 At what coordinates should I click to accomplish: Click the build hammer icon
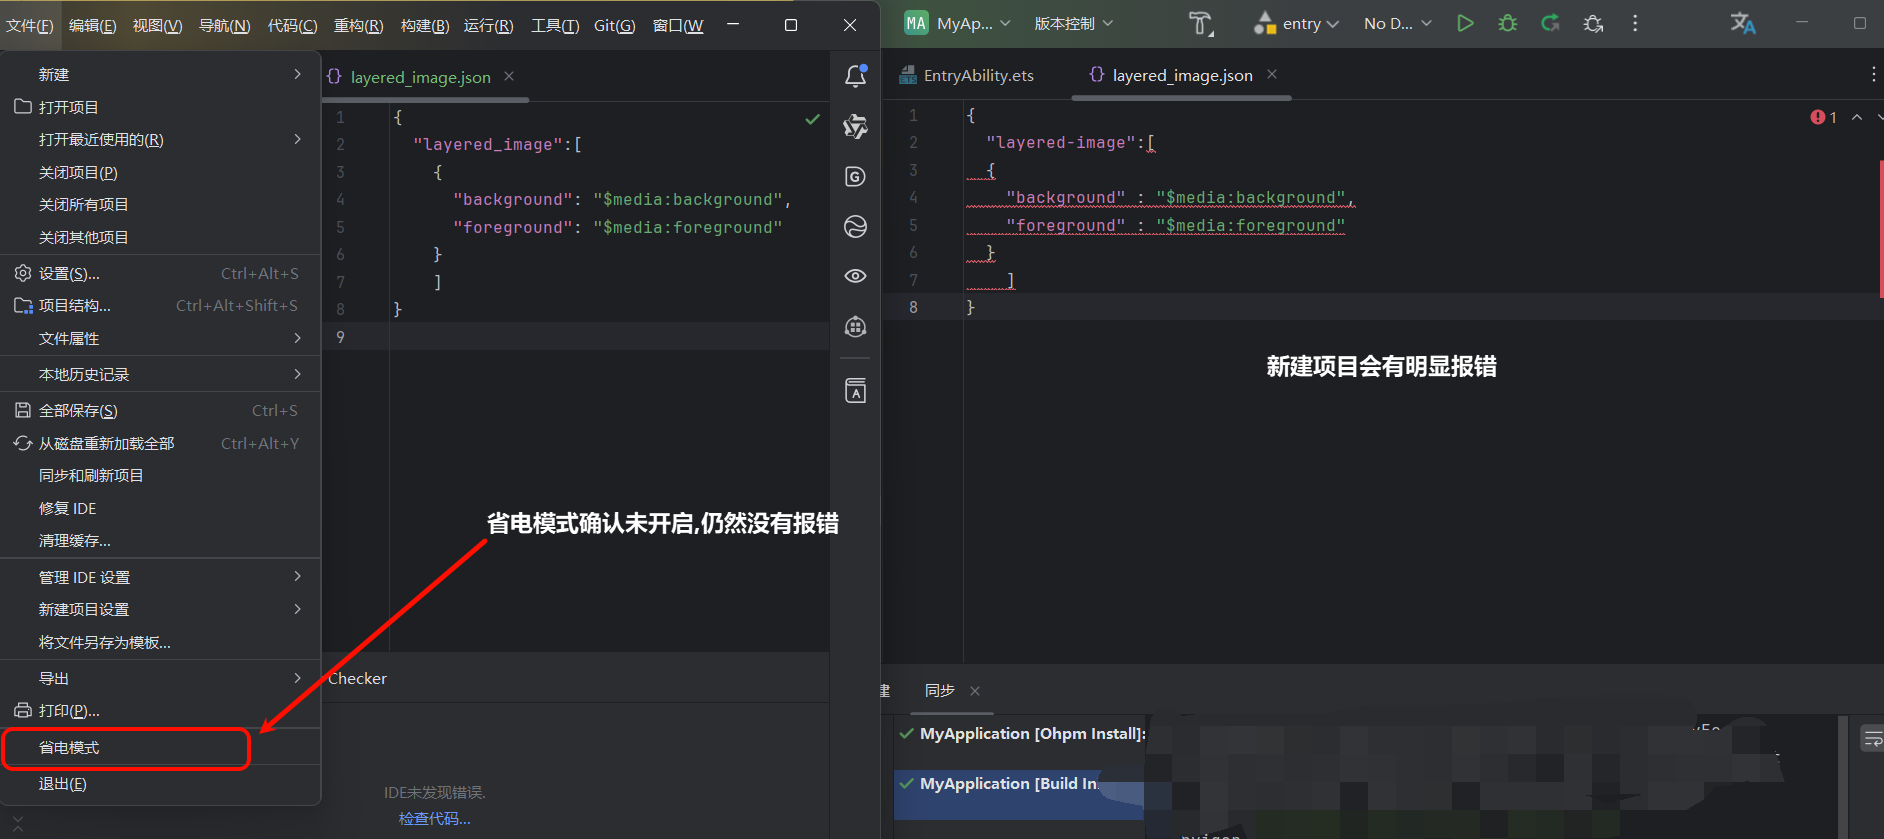(x=1200, y=23)
